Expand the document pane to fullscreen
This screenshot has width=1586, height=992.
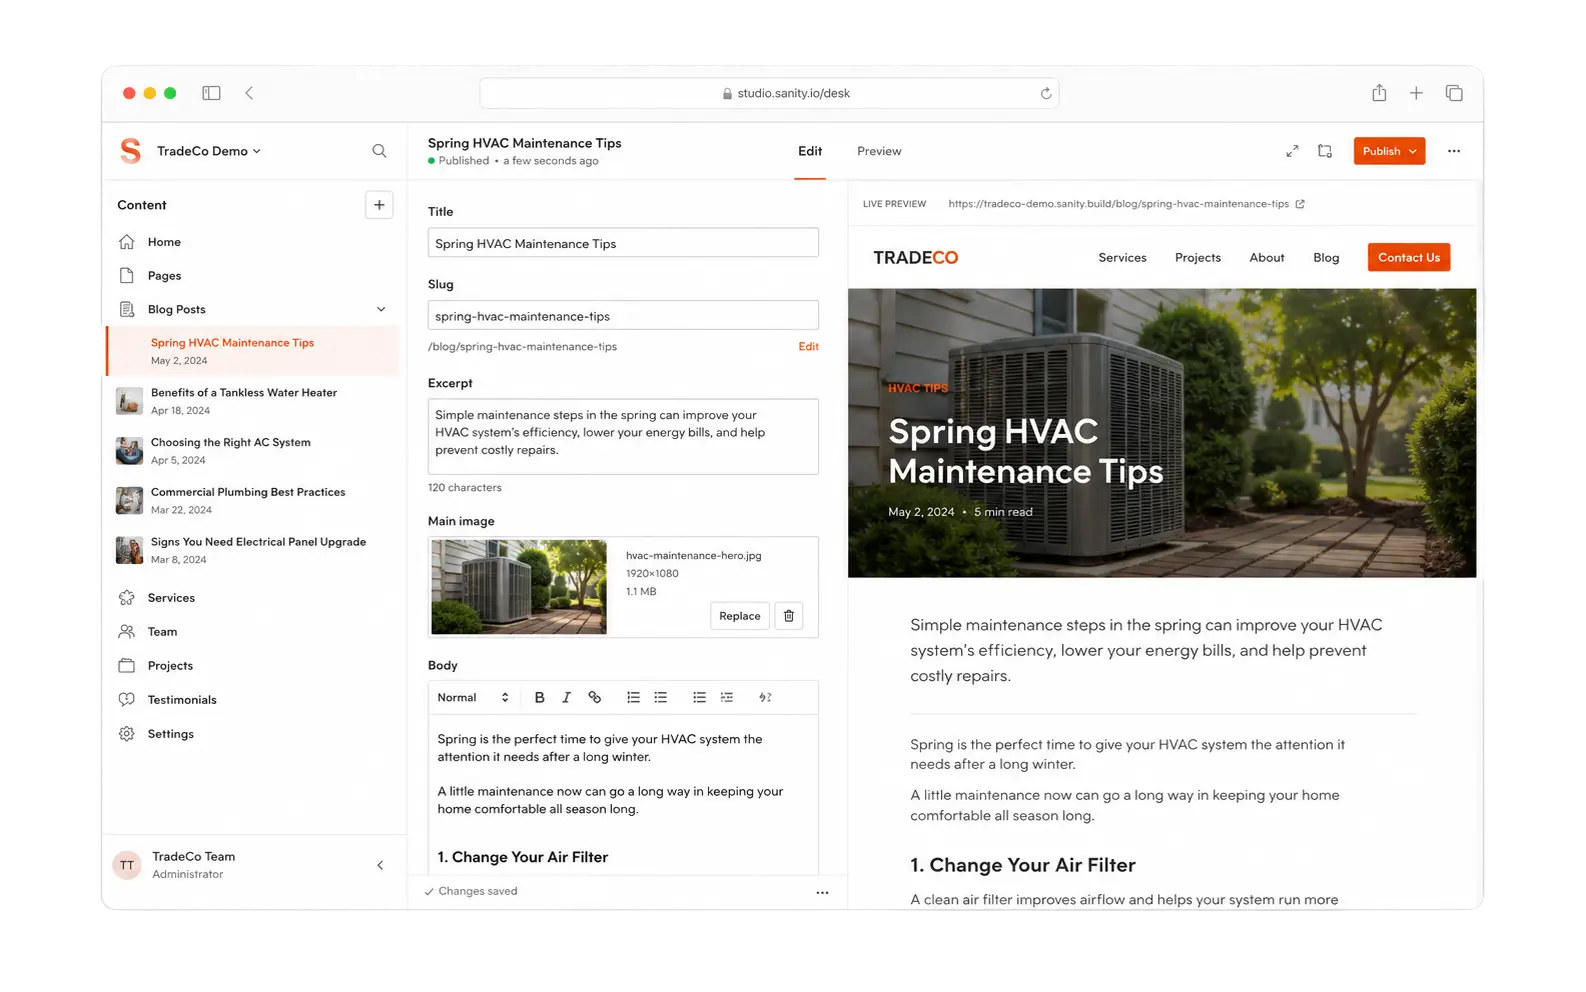1292,151
